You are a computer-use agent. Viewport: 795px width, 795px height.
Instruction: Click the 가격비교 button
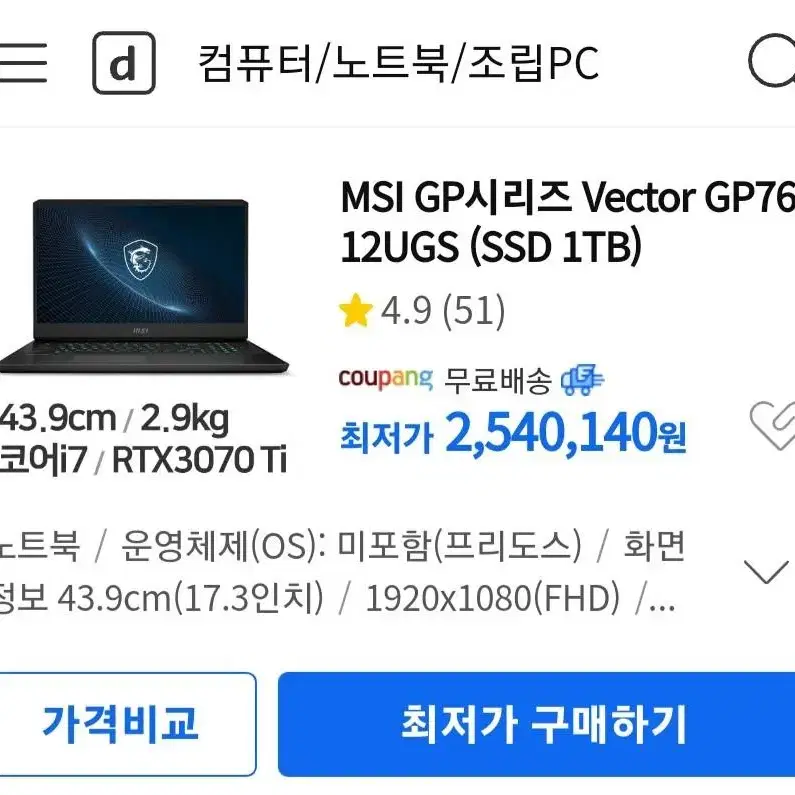tap(120, 724)
